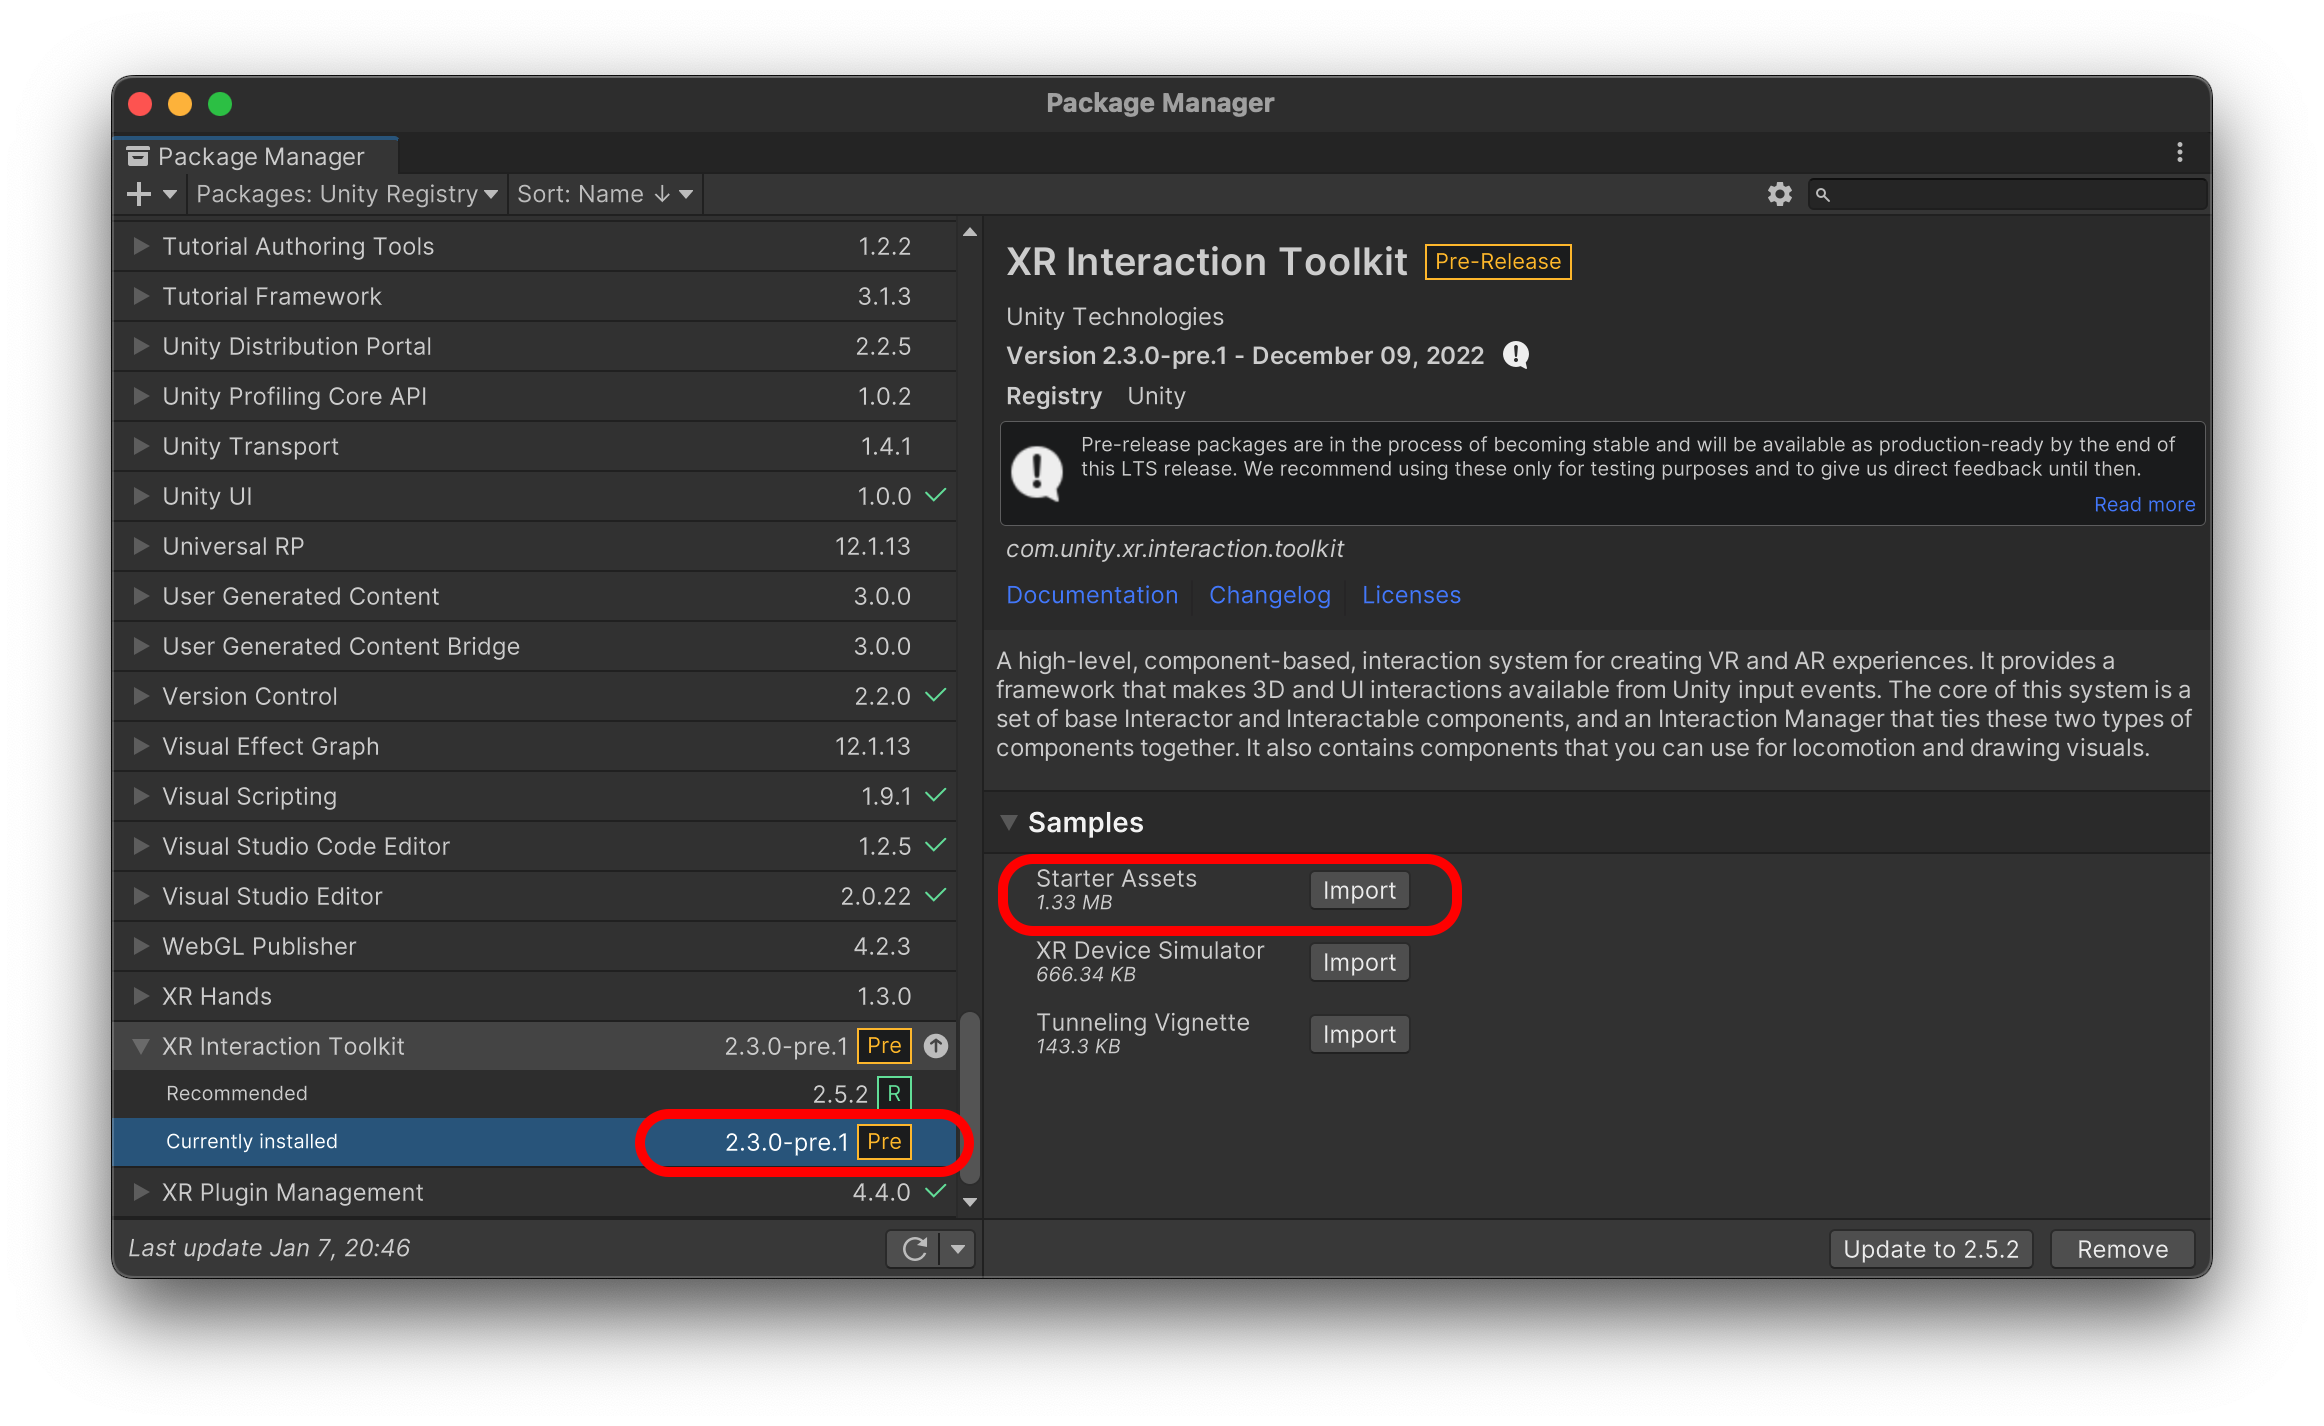Expand the Universal RP package entry
Screen dimensions: 2324x1426
tap(141, 546)
